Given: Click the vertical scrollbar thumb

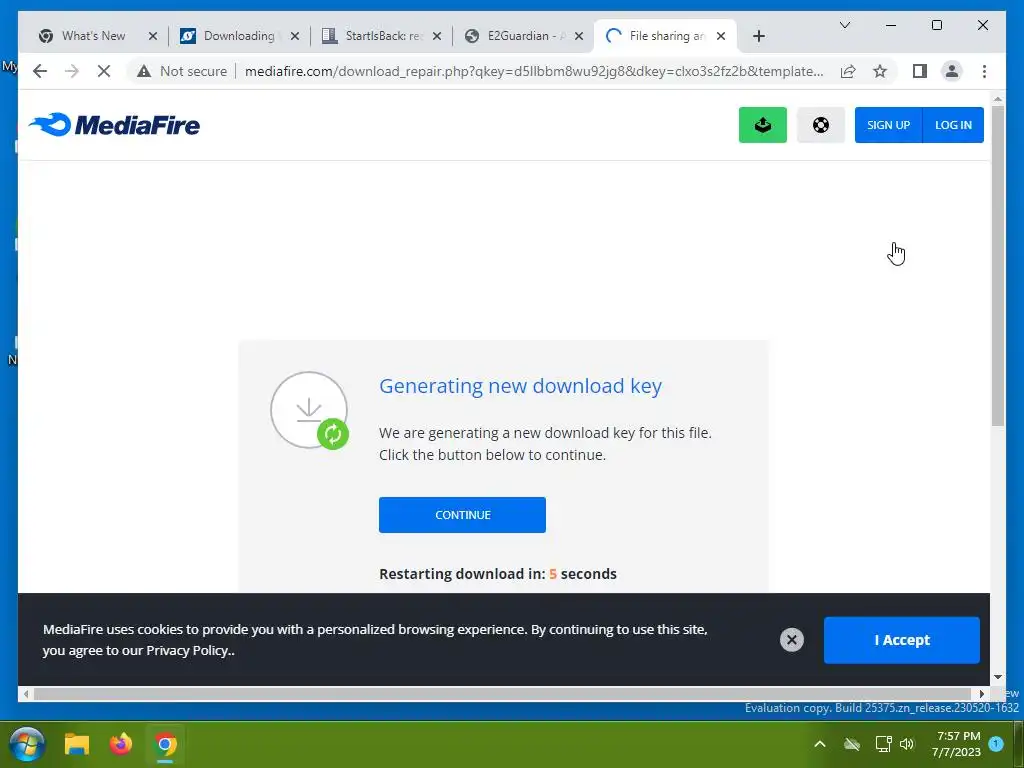Looking at the screenshot, I should [997, 266].
